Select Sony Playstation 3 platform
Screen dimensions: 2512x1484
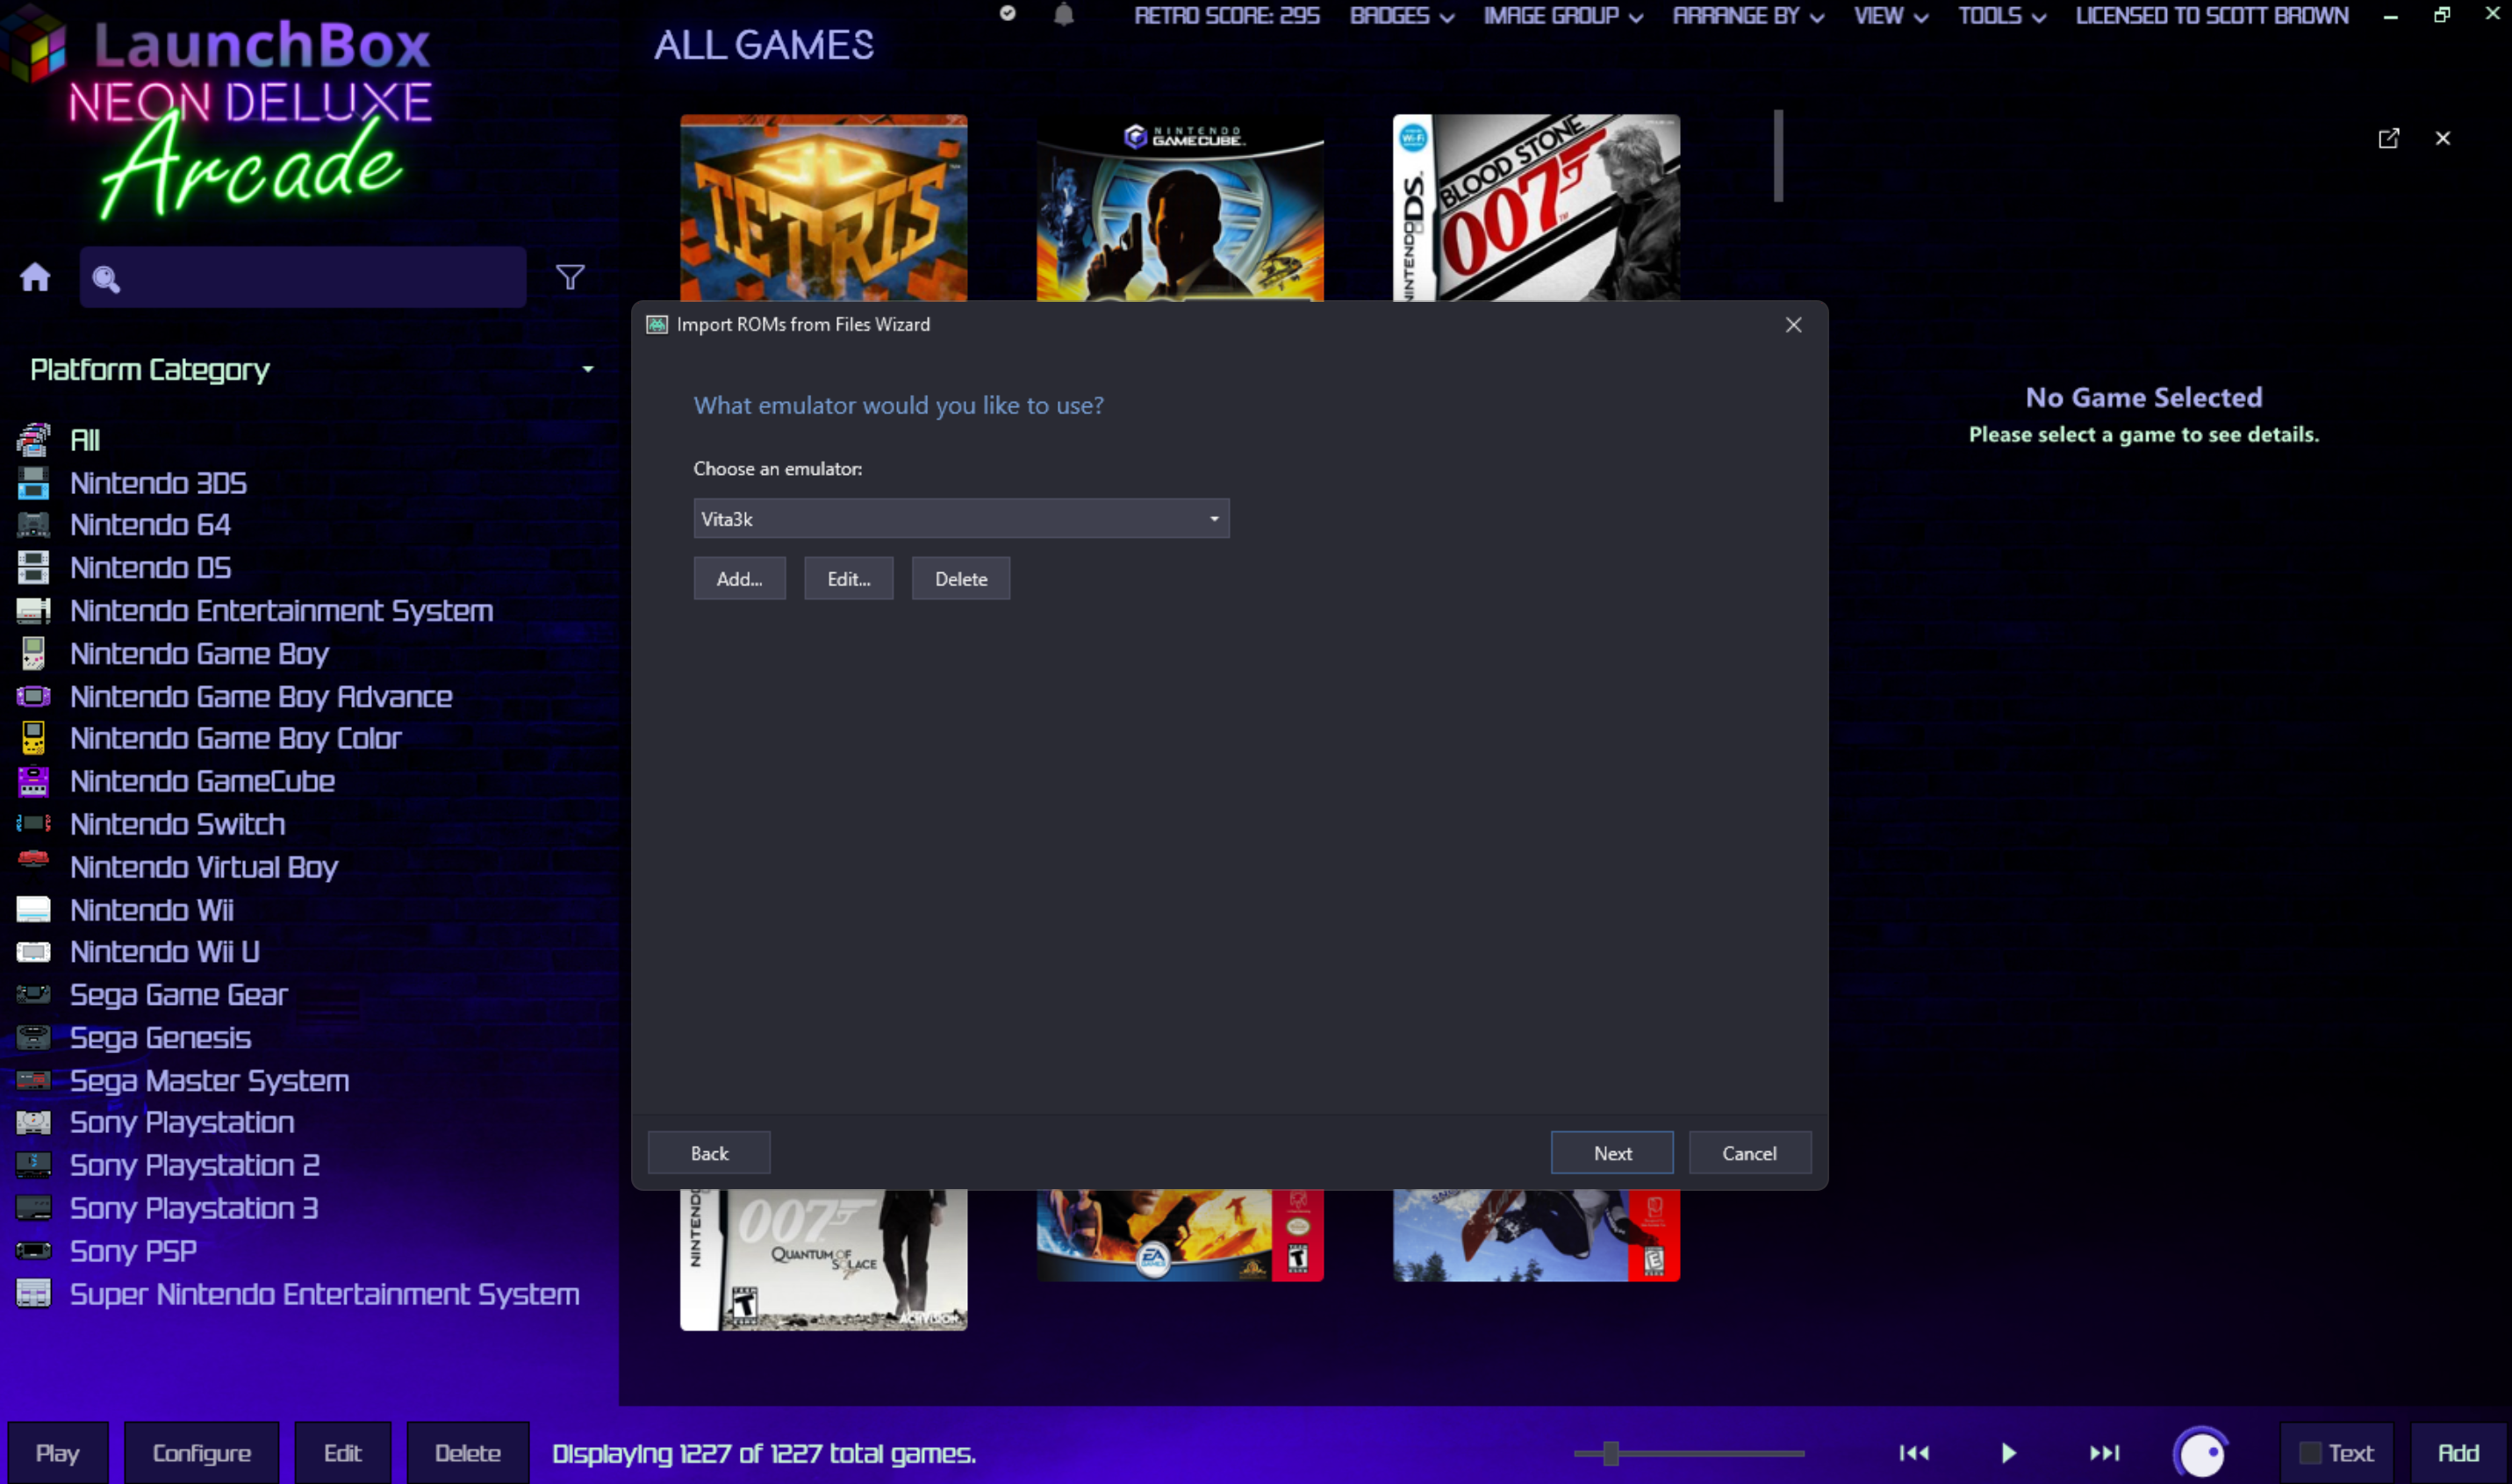(x=194, y=1209)
